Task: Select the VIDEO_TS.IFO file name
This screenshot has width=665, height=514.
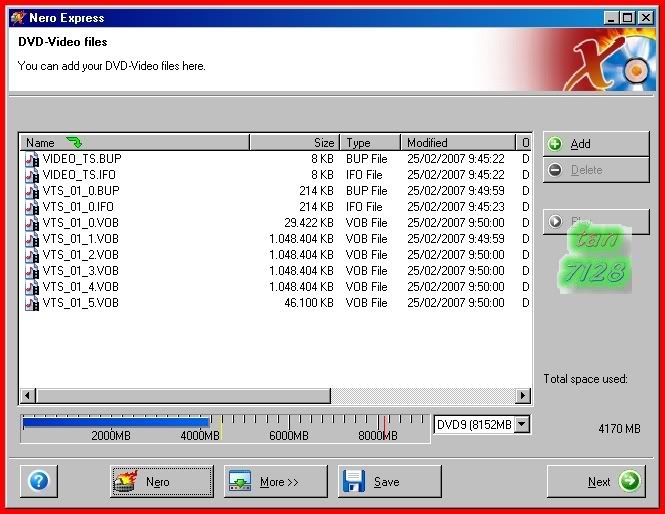Action: coord(79,175)
